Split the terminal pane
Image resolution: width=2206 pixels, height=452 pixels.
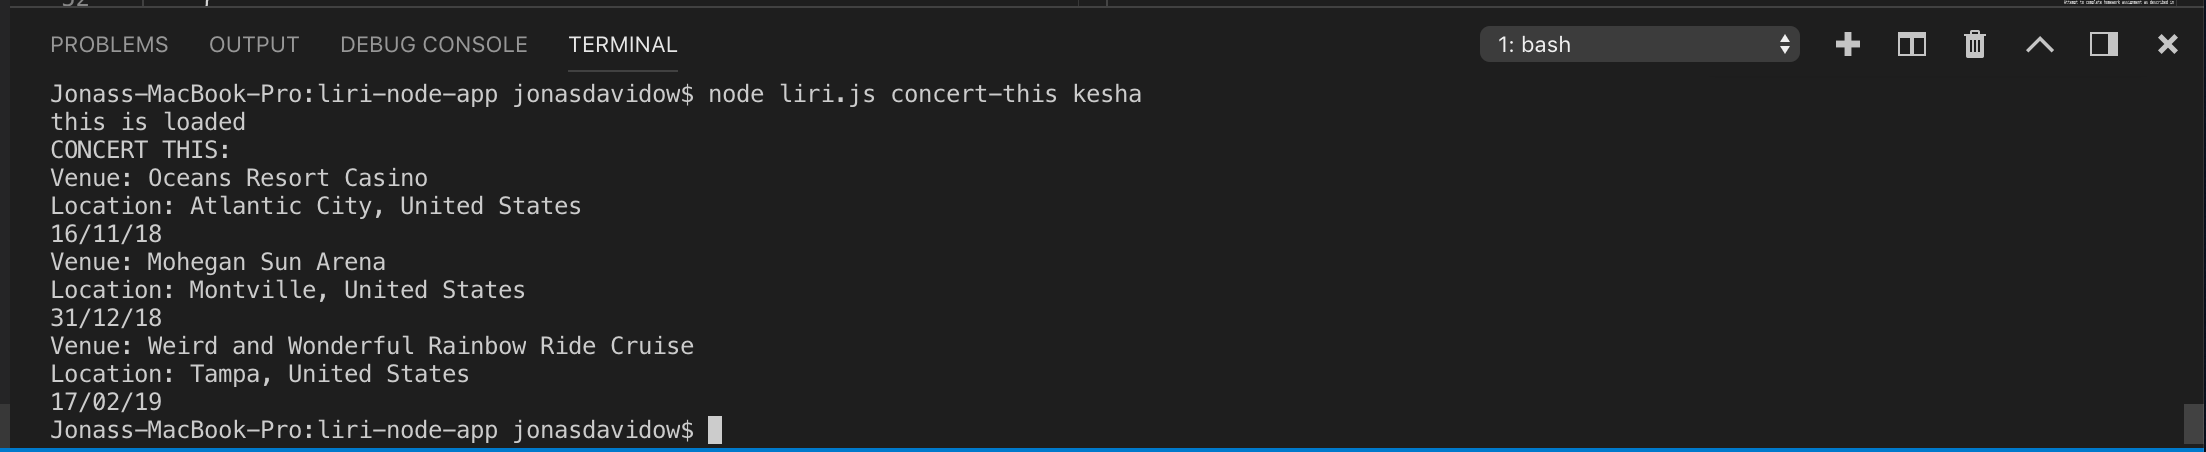(x=1911, y=44)
